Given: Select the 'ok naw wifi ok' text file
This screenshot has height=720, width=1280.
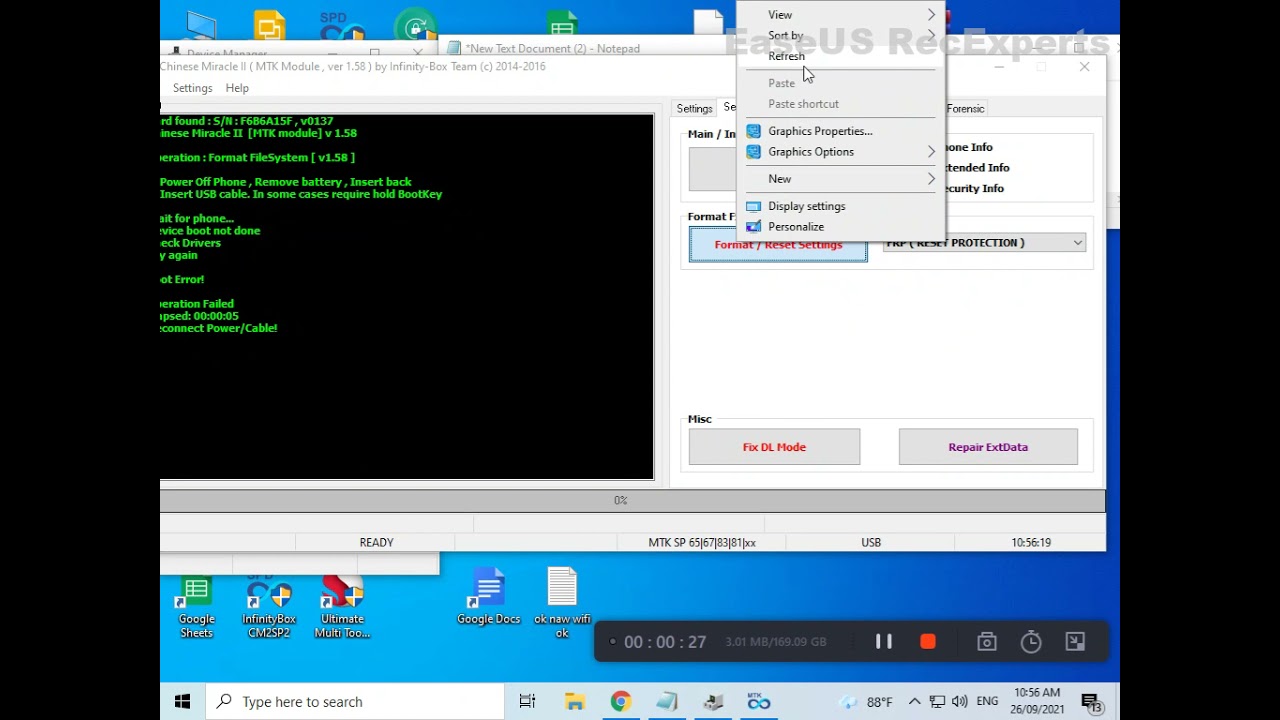Looking at the screenshot, I should pyautogui.click(x=562, y=603).
